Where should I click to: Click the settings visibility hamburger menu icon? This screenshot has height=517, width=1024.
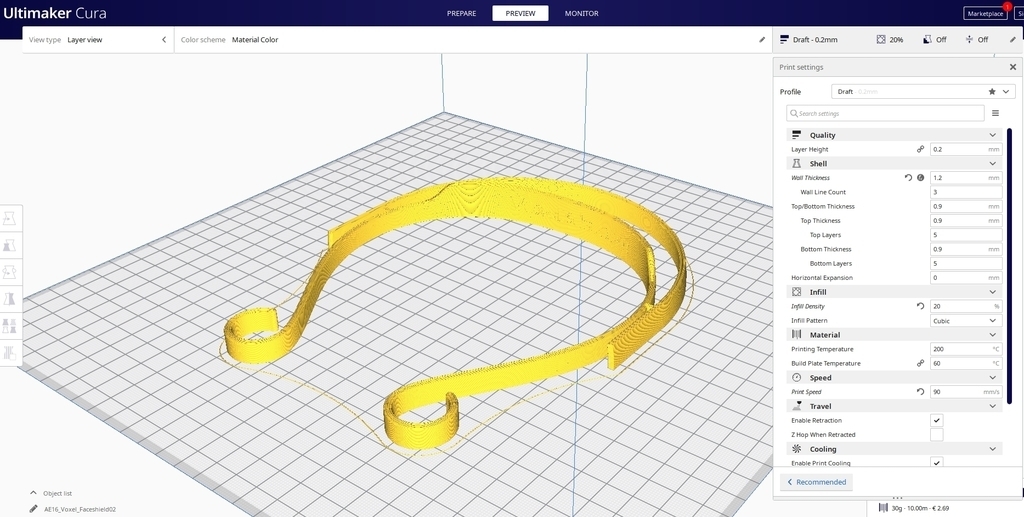pyautogui.click(x=995, y=113)
